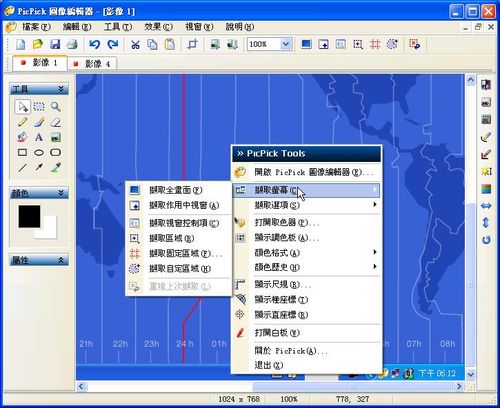Capture region toolbar icon
This screenshot has width=500, height=408.
click(358, 44)
